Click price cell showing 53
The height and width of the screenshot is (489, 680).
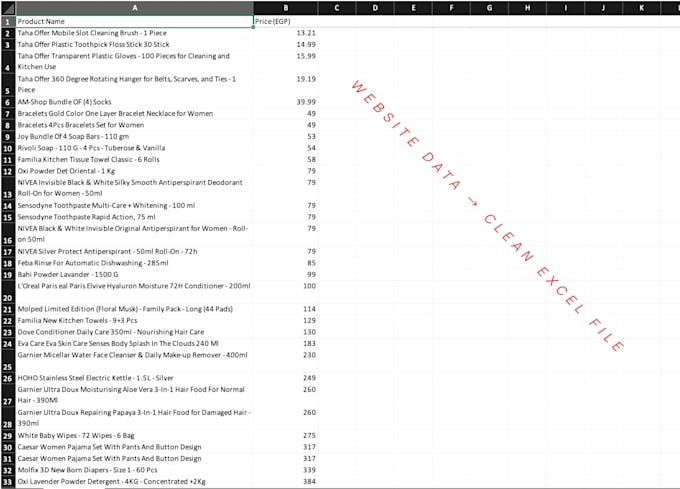point(285,137)
